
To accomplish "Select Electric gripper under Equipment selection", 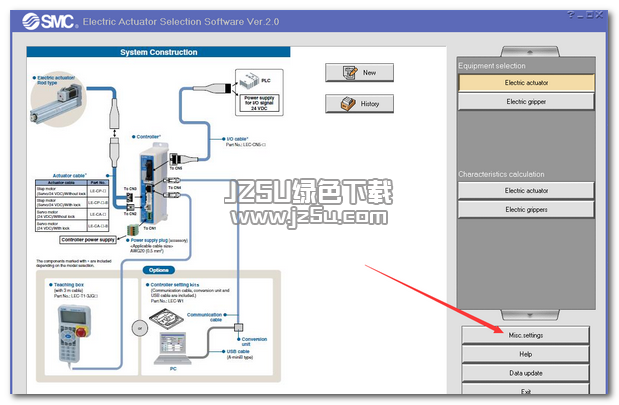I will (526, 102).
